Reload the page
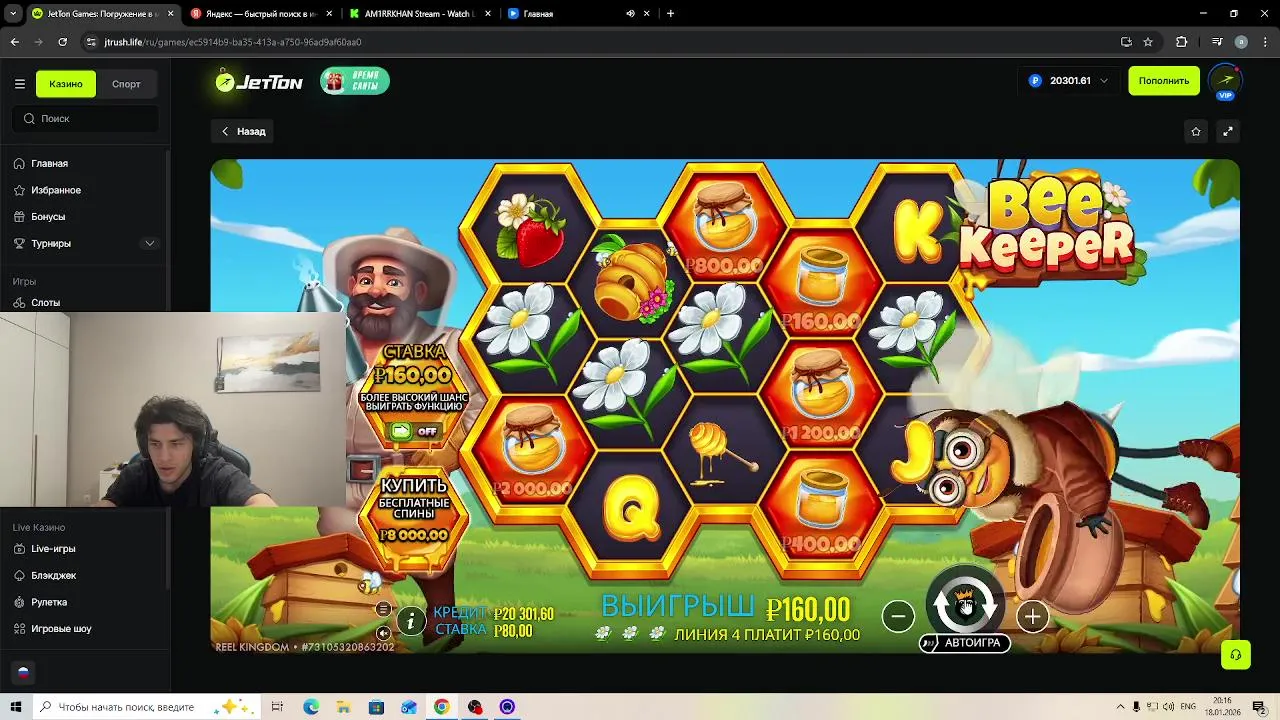Image resolution: width=1280 pixels, height=720 pixels. point(62,42)
